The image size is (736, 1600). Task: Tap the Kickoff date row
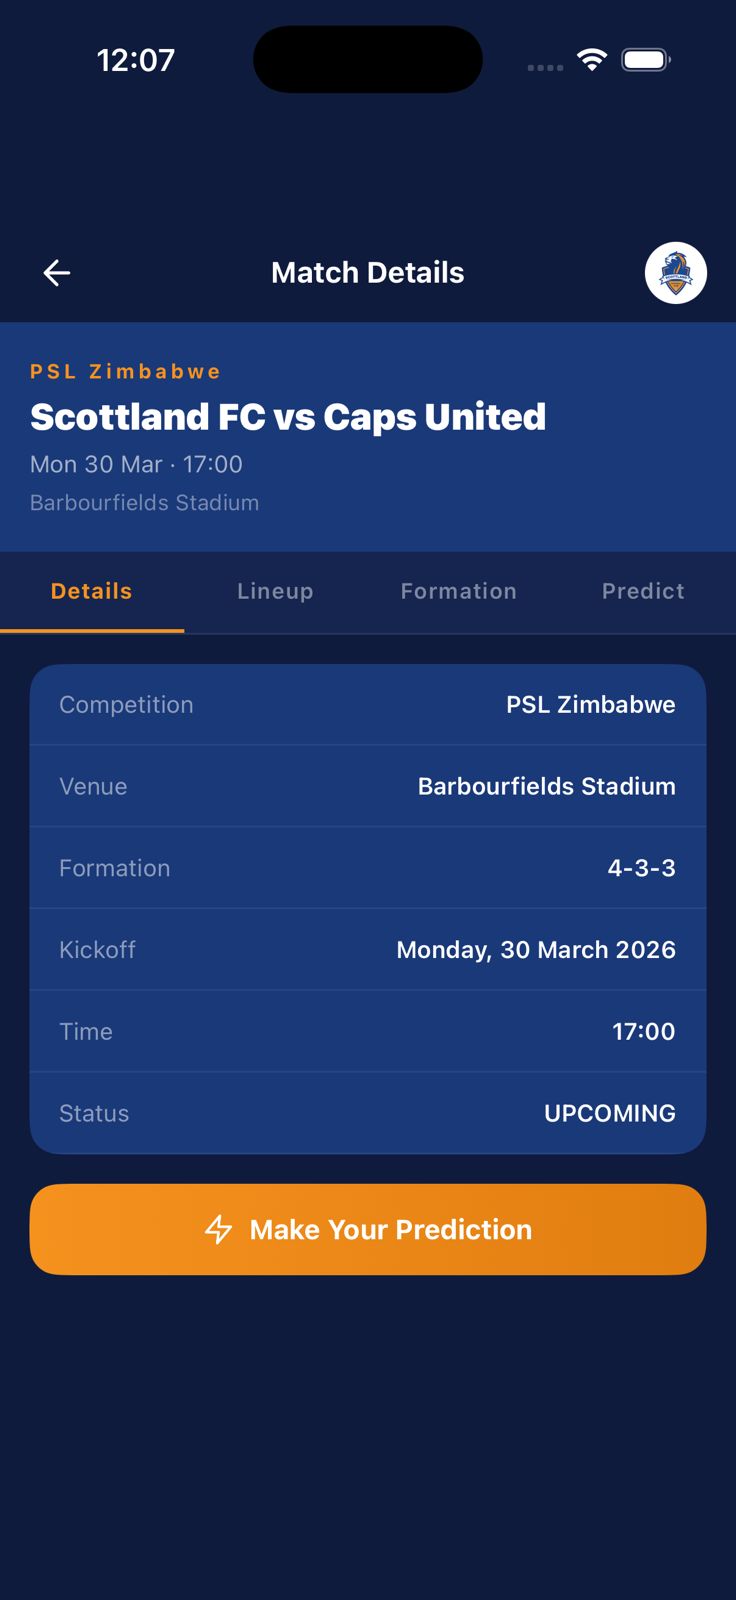pos(368,950)
